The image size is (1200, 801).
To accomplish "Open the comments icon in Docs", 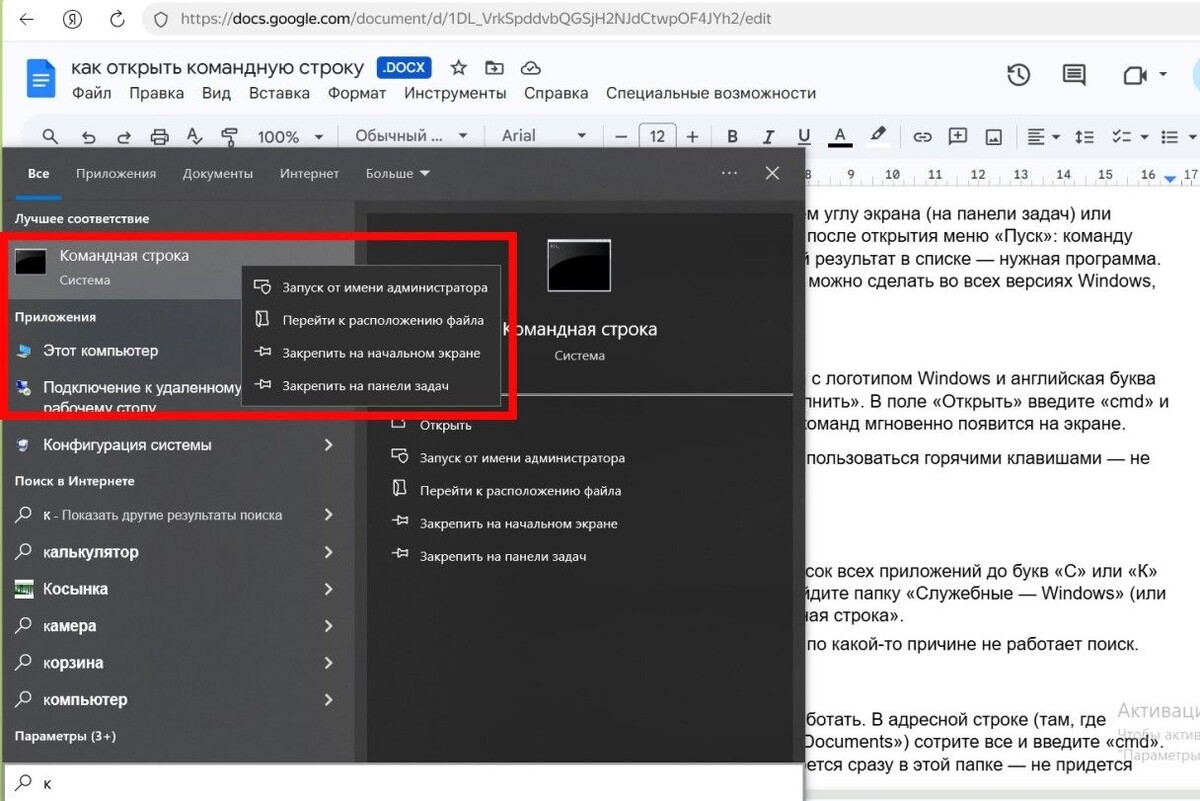I will tap(1074, 75).
